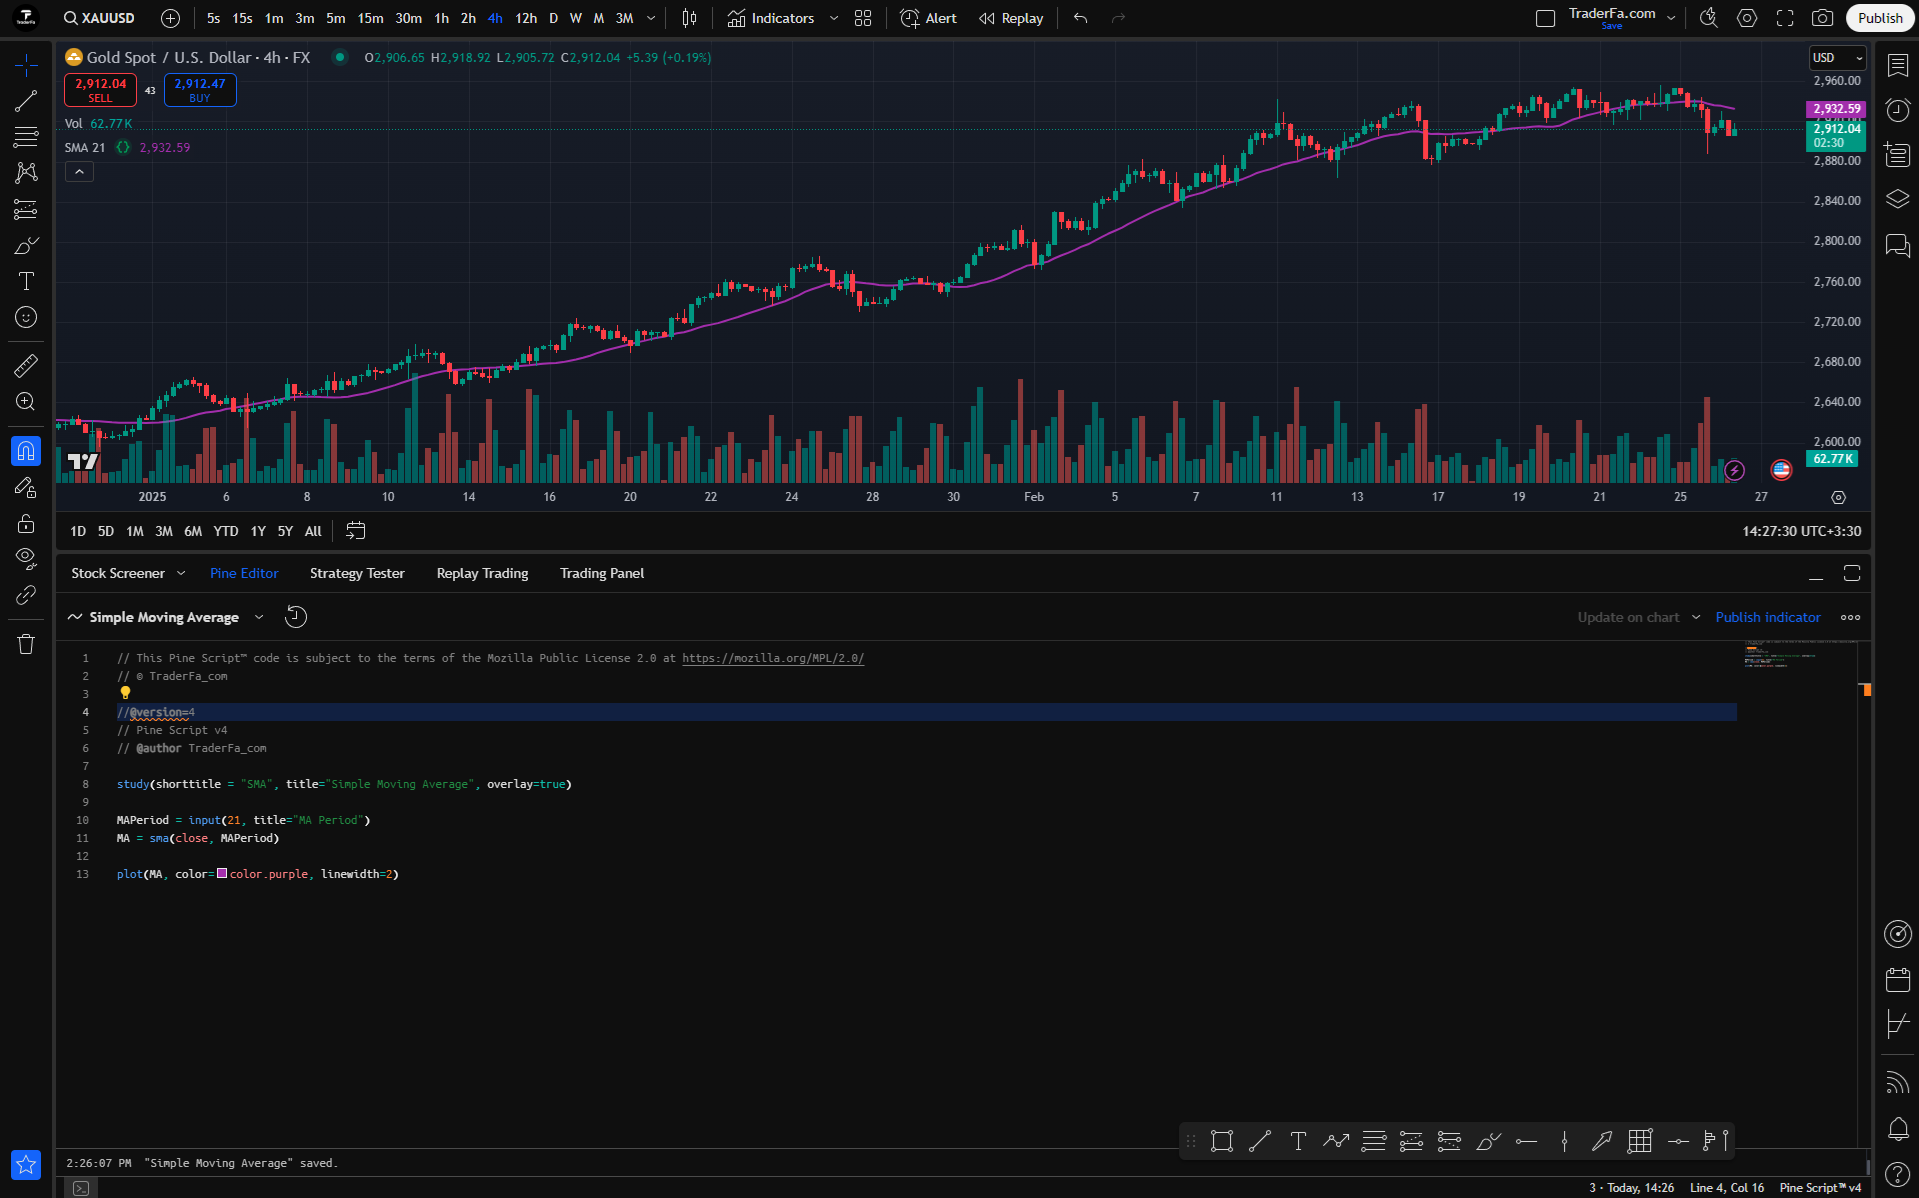1919x1198 pixels.
Task: Activate the zoom in tool
Action: [x=26, y=401]
